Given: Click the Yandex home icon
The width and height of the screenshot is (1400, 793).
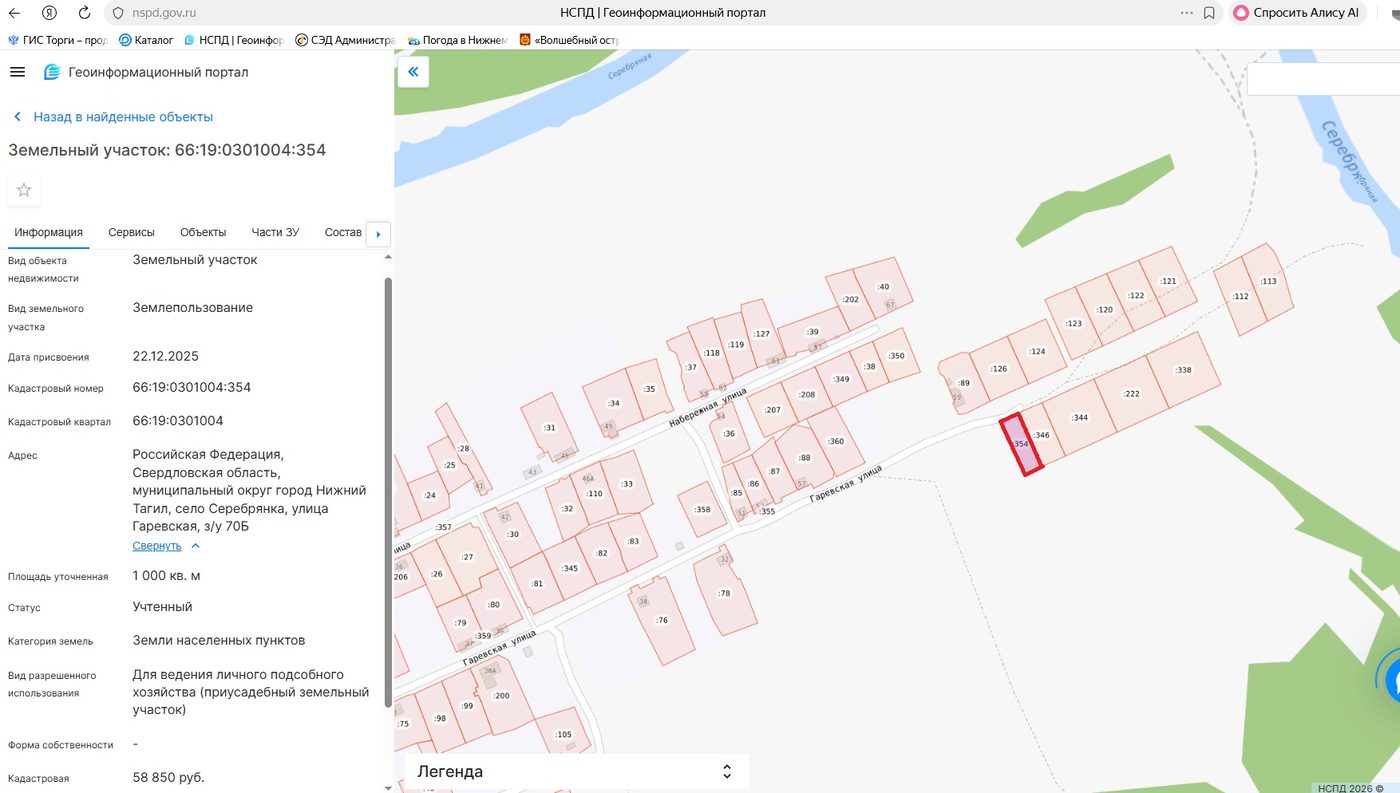Looking at the screenshot, I should (x=50, y=13).
